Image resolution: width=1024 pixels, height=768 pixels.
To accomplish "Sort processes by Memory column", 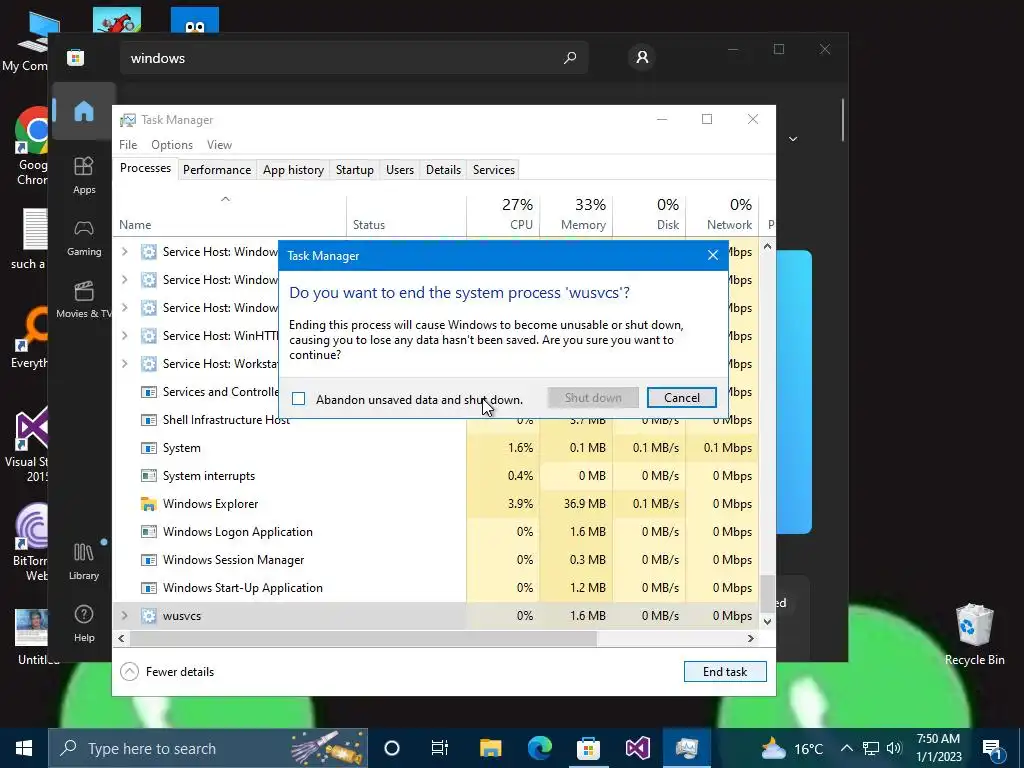I will pos(577,214).
